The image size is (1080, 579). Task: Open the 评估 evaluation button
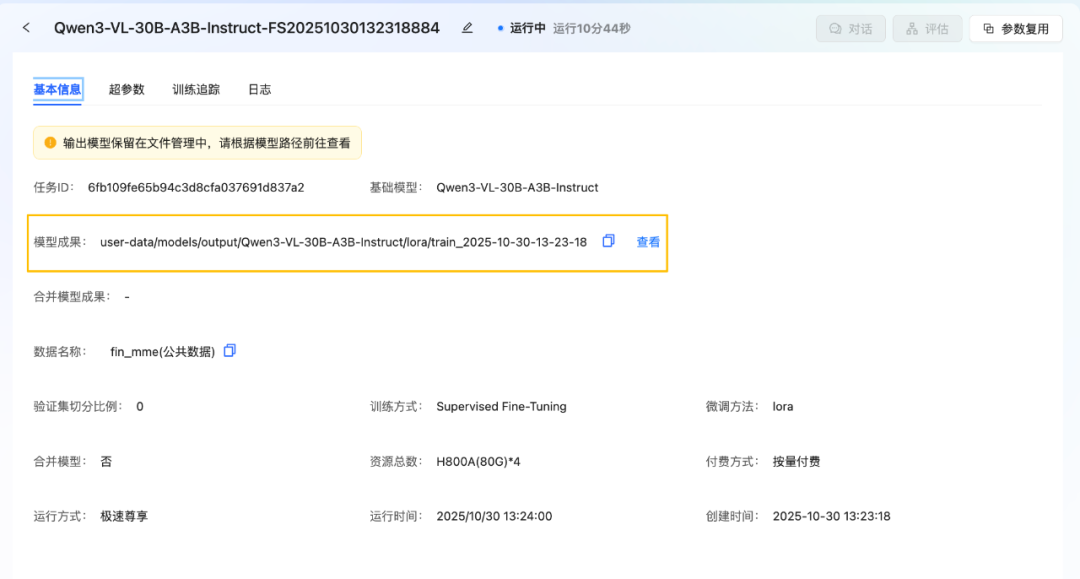927,29
